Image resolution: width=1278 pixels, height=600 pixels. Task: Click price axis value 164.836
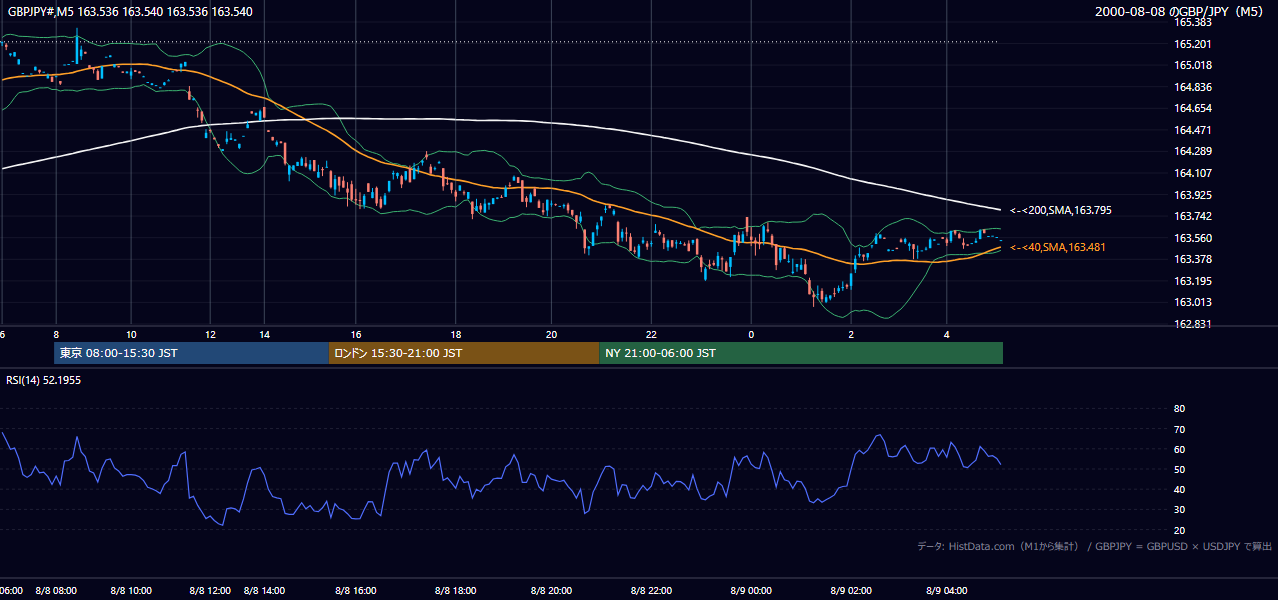[x=1192, y=87]
